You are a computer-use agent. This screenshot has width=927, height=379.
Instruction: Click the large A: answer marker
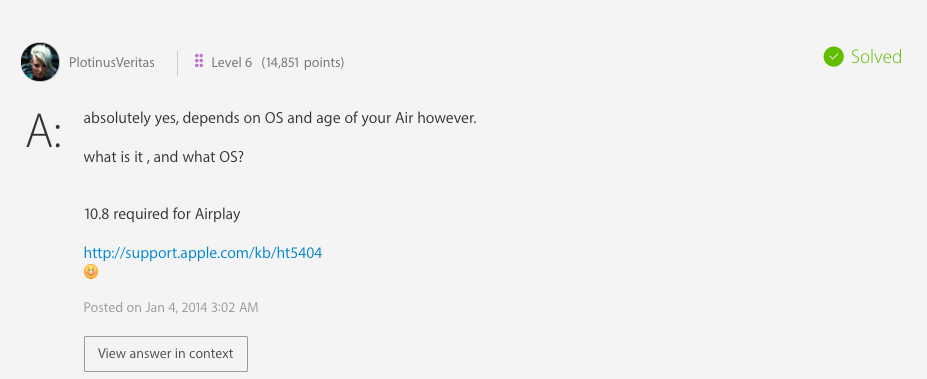coord(43,131)
